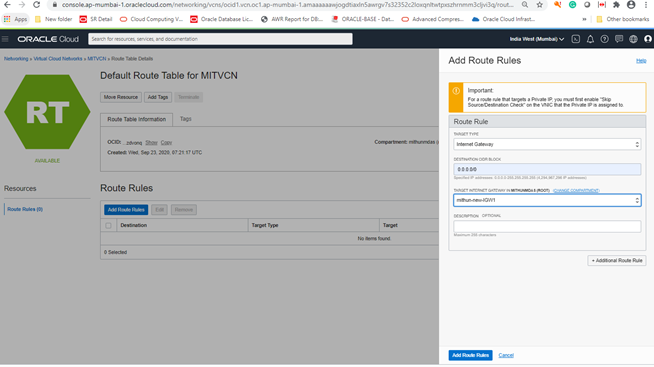This screenshot has height=367, width=654.
Task: Open Target Internet Gateway dropdown
Action: pos(547,200)
